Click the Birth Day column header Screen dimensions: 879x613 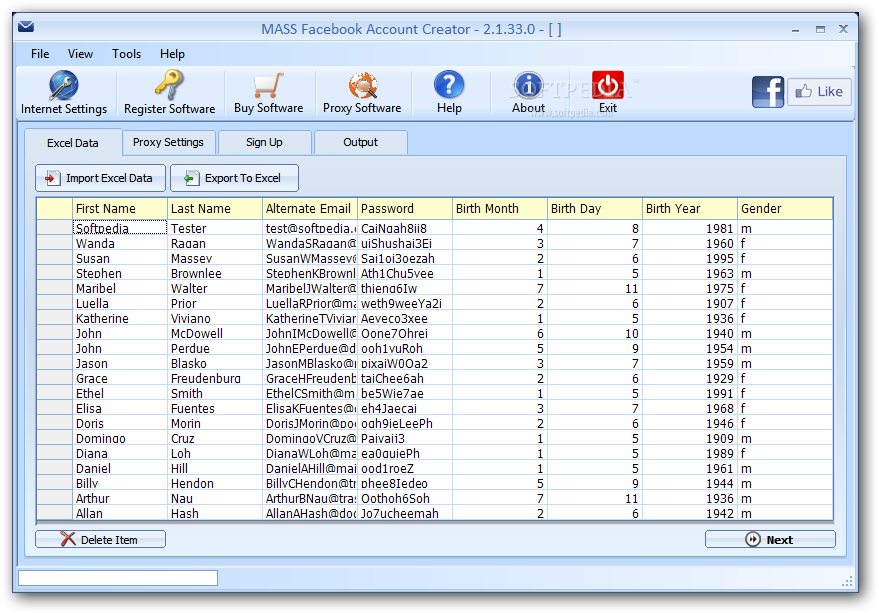pyautogui.click(x=595, y=209)
